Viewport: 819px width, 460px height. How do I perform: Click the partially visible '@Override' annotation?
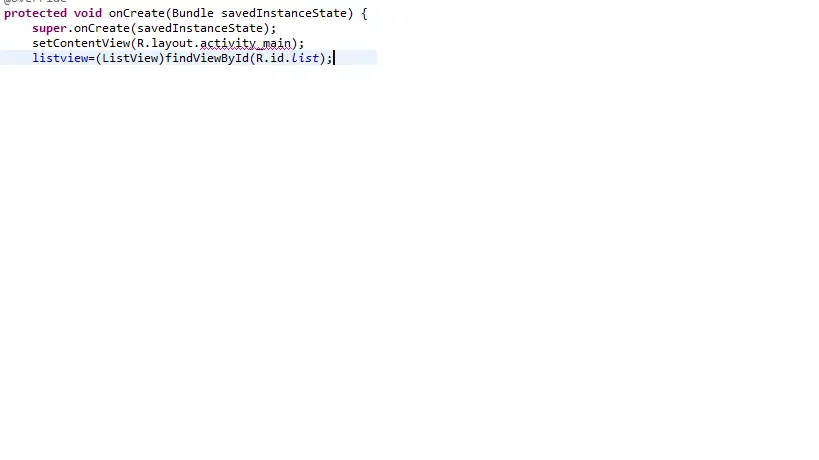pyautogui.click(x=36, y=2)
